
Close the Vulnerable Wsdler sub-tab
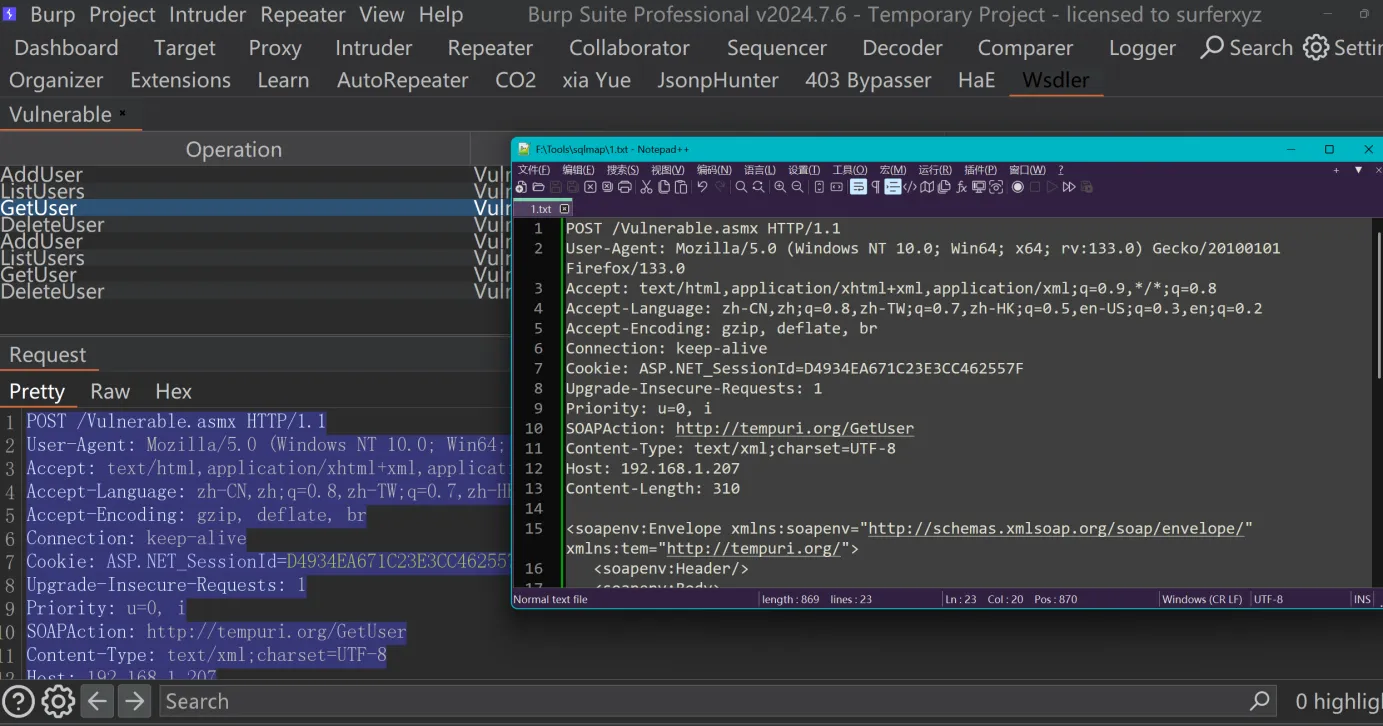123,113
